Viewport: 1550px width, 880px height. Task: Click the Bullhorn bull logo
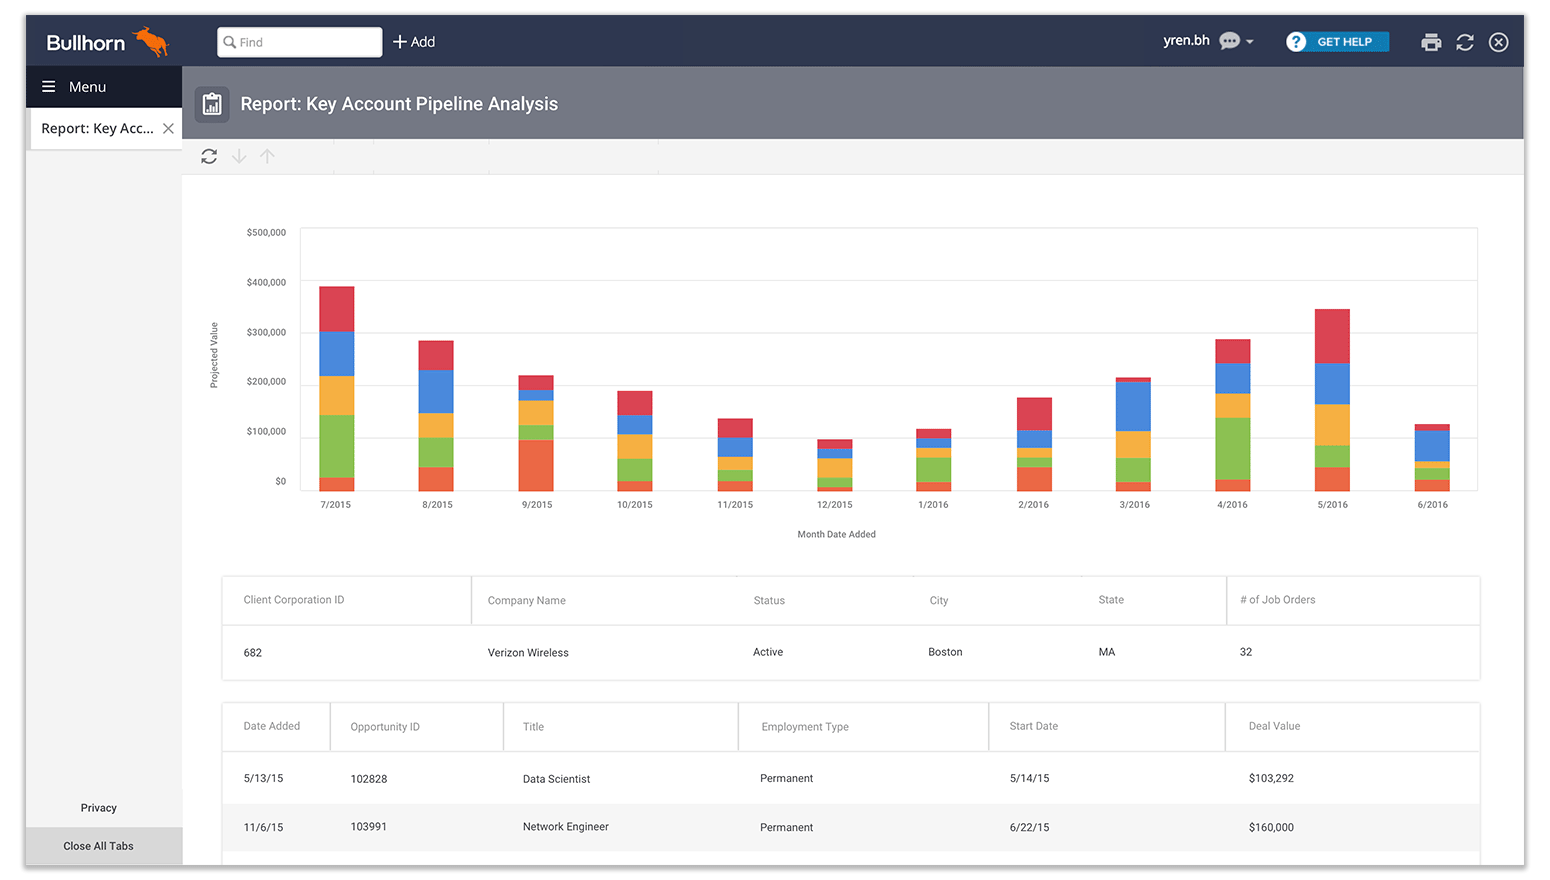coord(152,42)
